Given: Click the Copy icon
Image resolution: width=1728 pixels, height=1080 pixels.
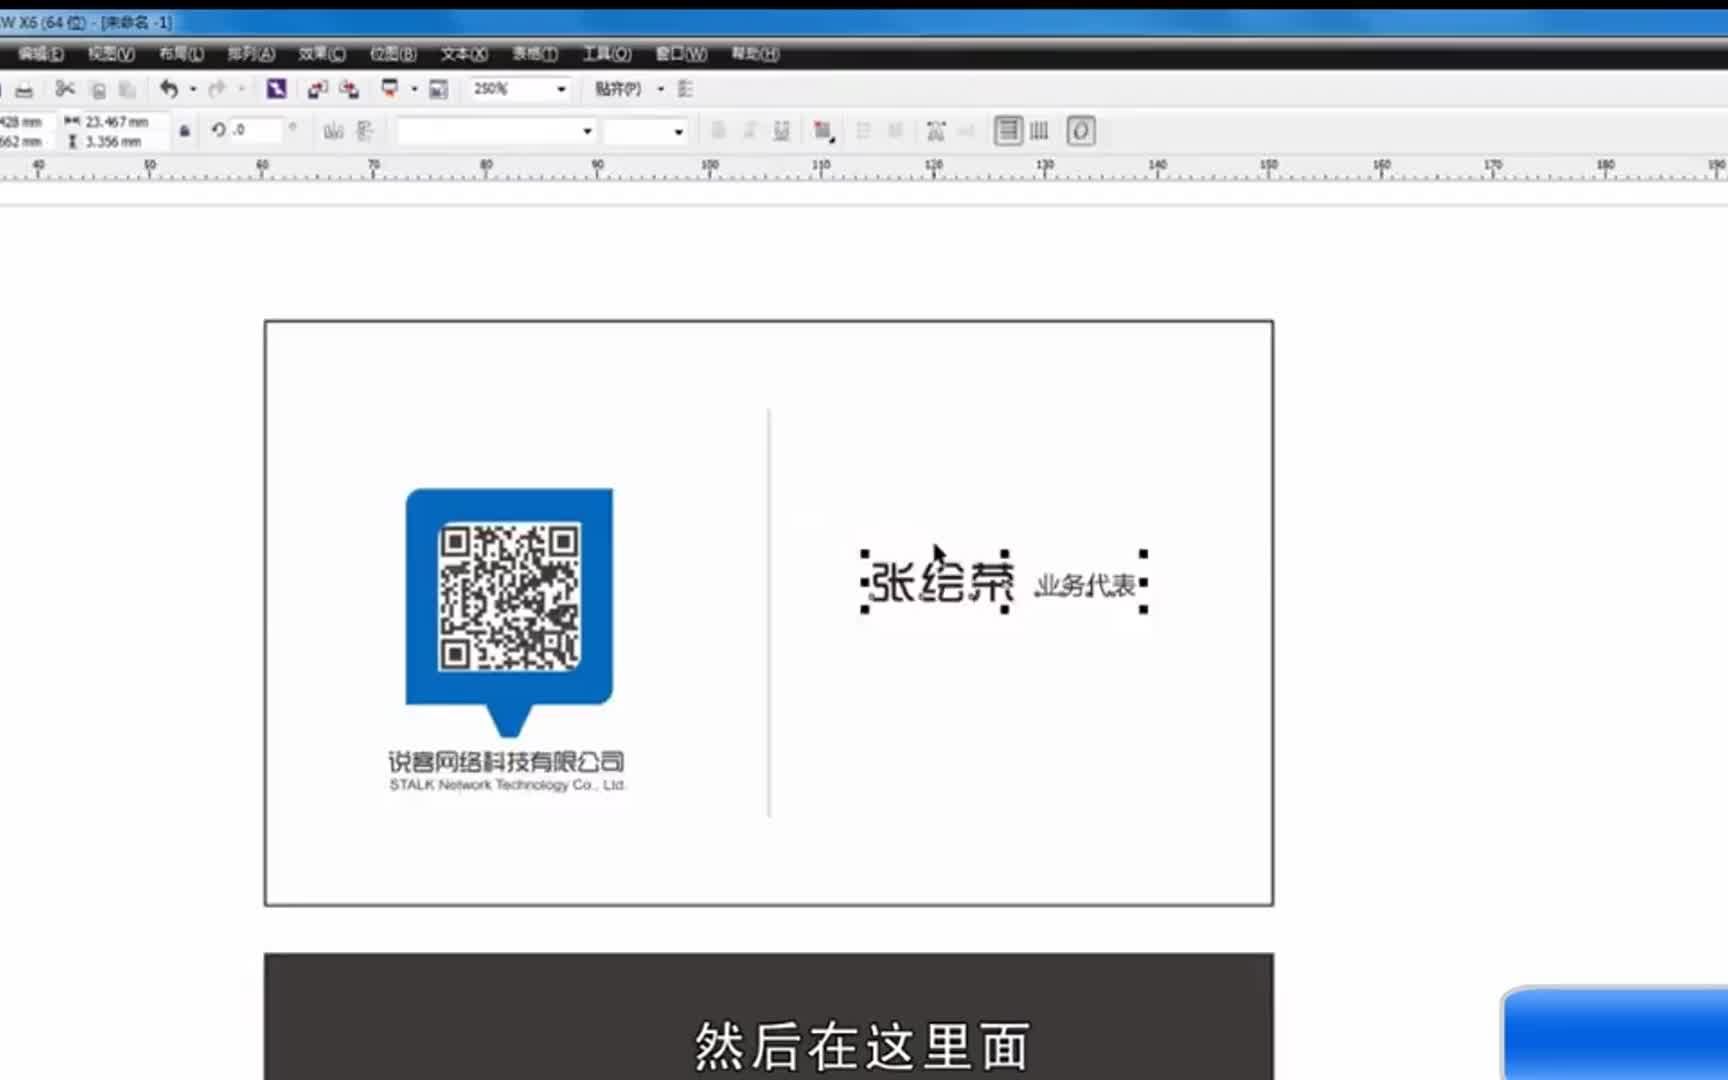Looking at the screenshot, I should point(98,90).
